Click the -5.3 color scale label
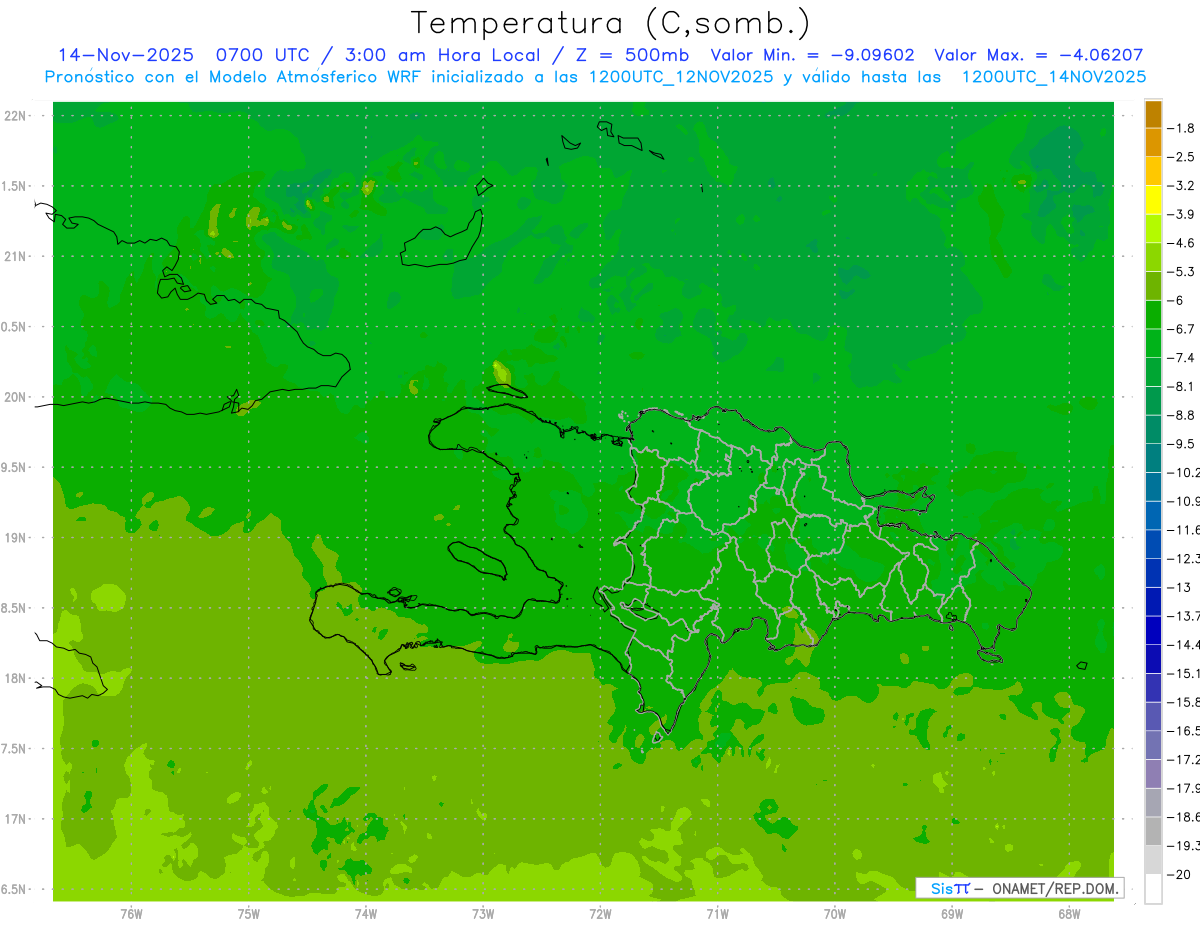This screenshot has width=1200, height=927. pos(1181,271)
